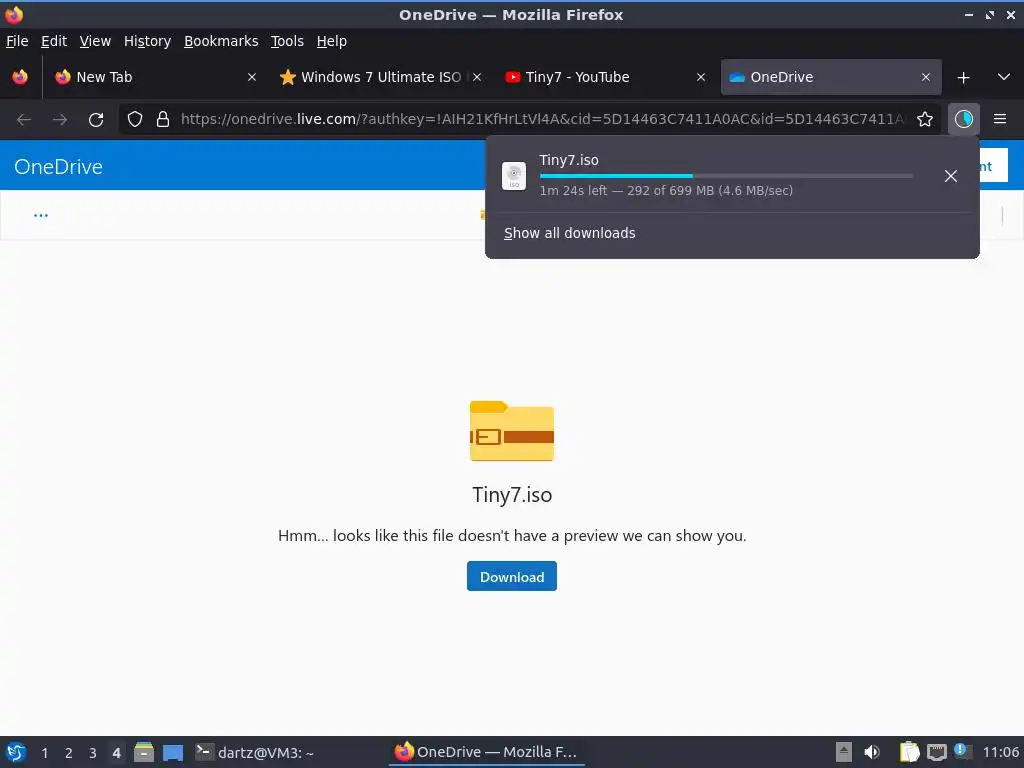Close the Windows 7 Ultimate ISO tab
This screenshot has height=768, width=1024.
[477, 77]
